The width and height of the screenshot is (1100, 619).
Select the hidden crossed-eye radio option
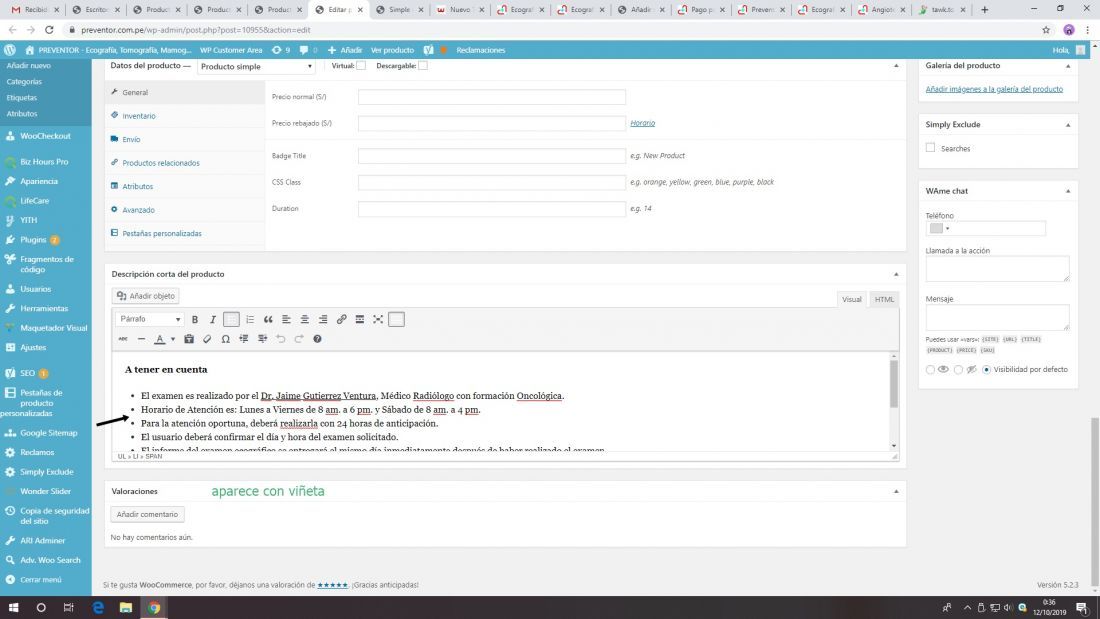pyautogui.click(x=958, y=369)
